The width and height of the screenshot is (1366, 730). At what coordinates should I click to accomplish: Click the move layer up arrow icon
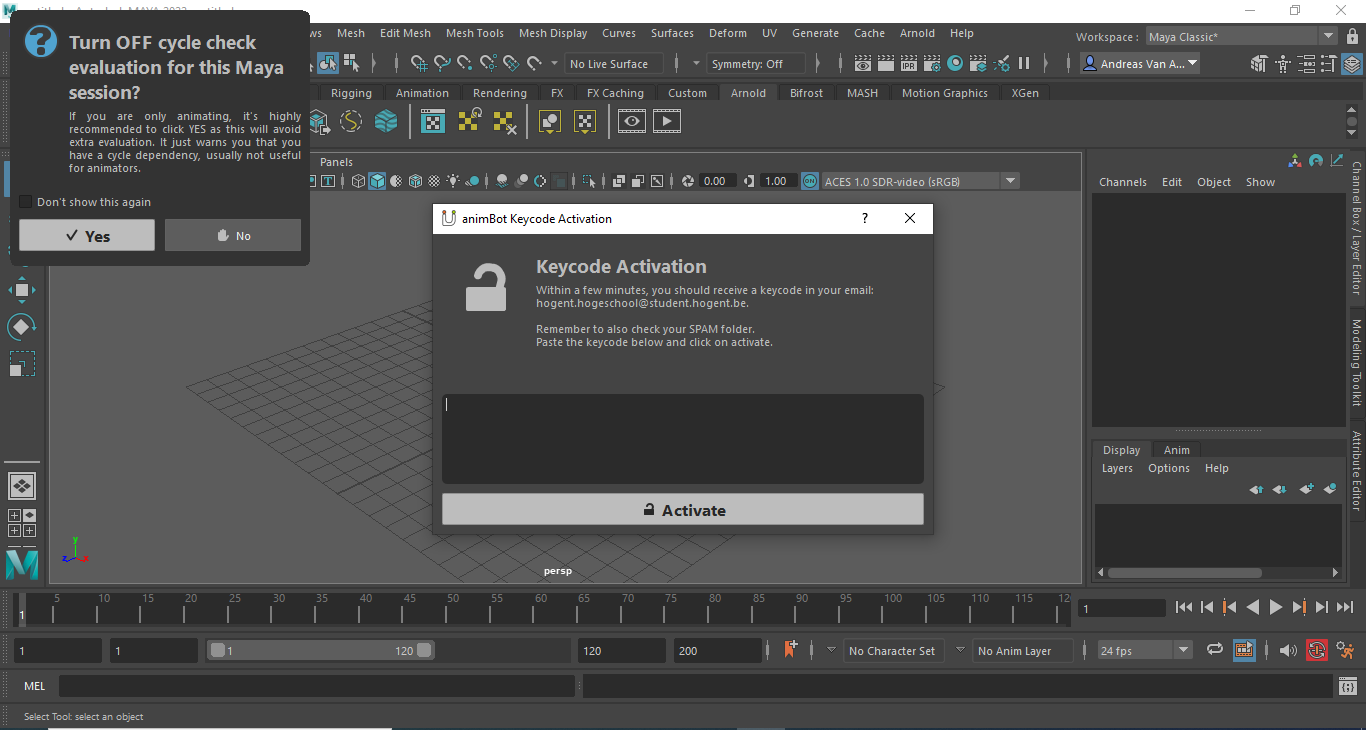[x=1257, y=489]
